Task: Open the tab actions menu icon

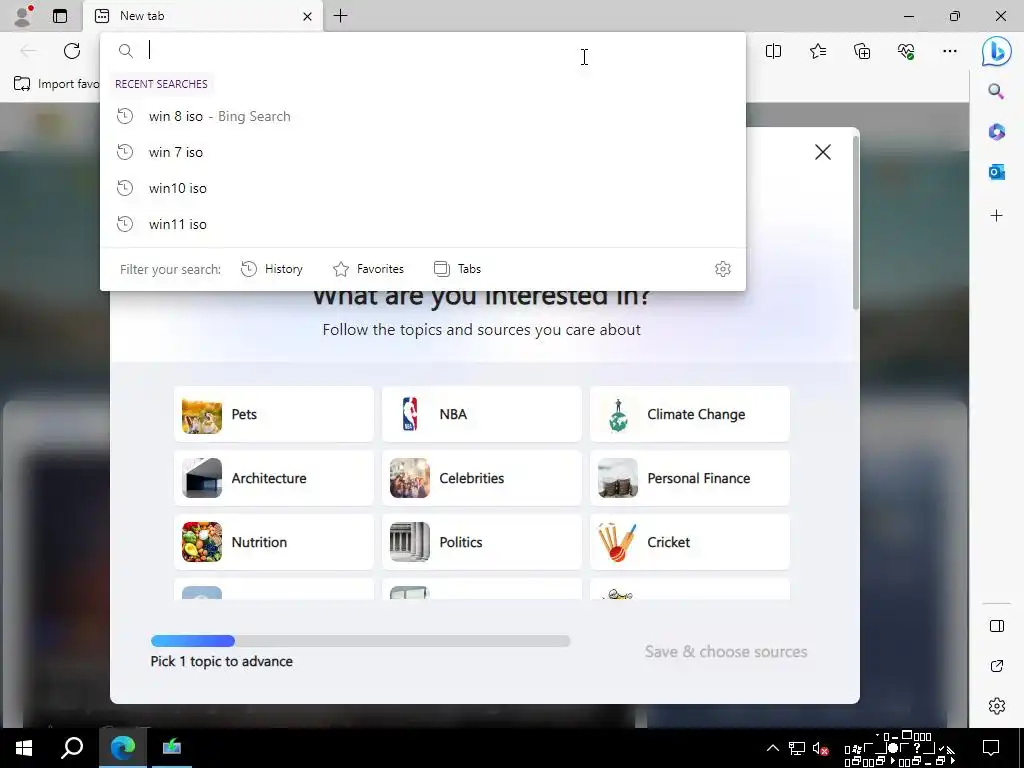Action: coord(60,16)
